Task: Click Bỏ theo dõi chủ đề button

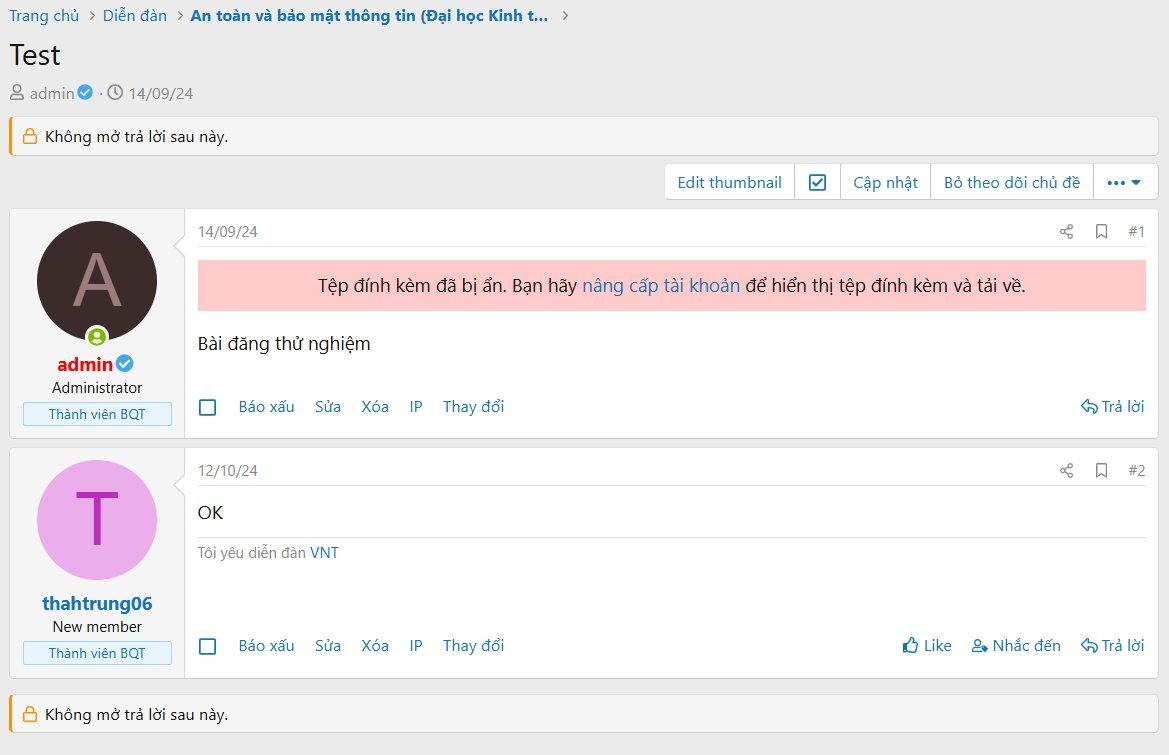Action: (x=1011, y=183)
